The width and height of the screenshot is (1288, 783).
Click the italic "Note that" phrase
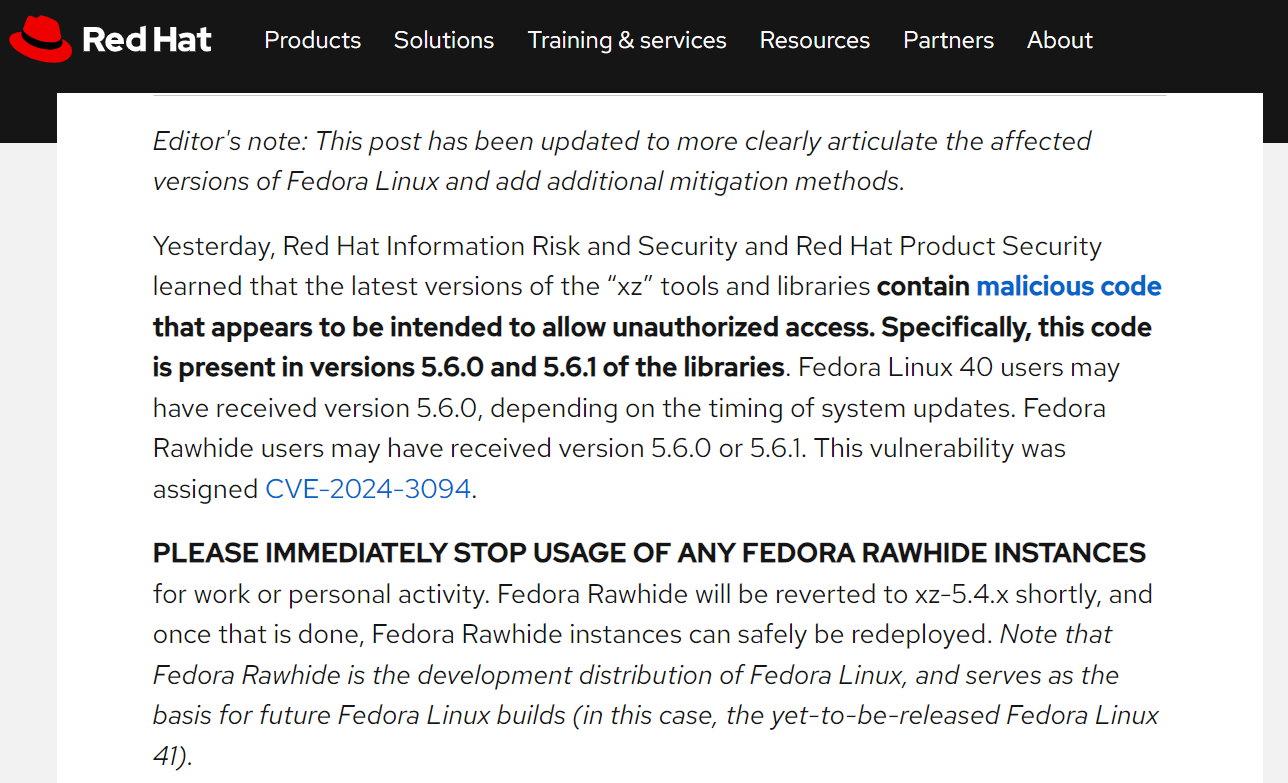click(x=1056, y=635)
